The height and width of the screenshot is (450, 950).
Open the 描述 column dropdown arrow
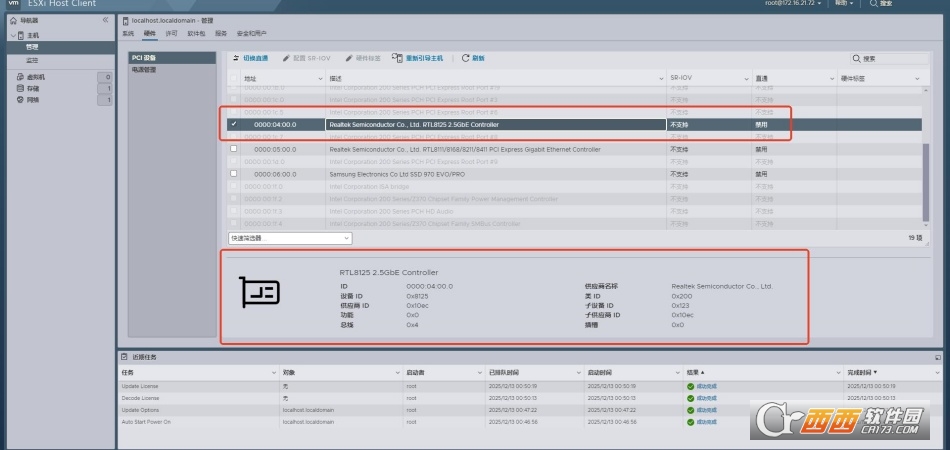pyautogui.click(x=661, y=79)
